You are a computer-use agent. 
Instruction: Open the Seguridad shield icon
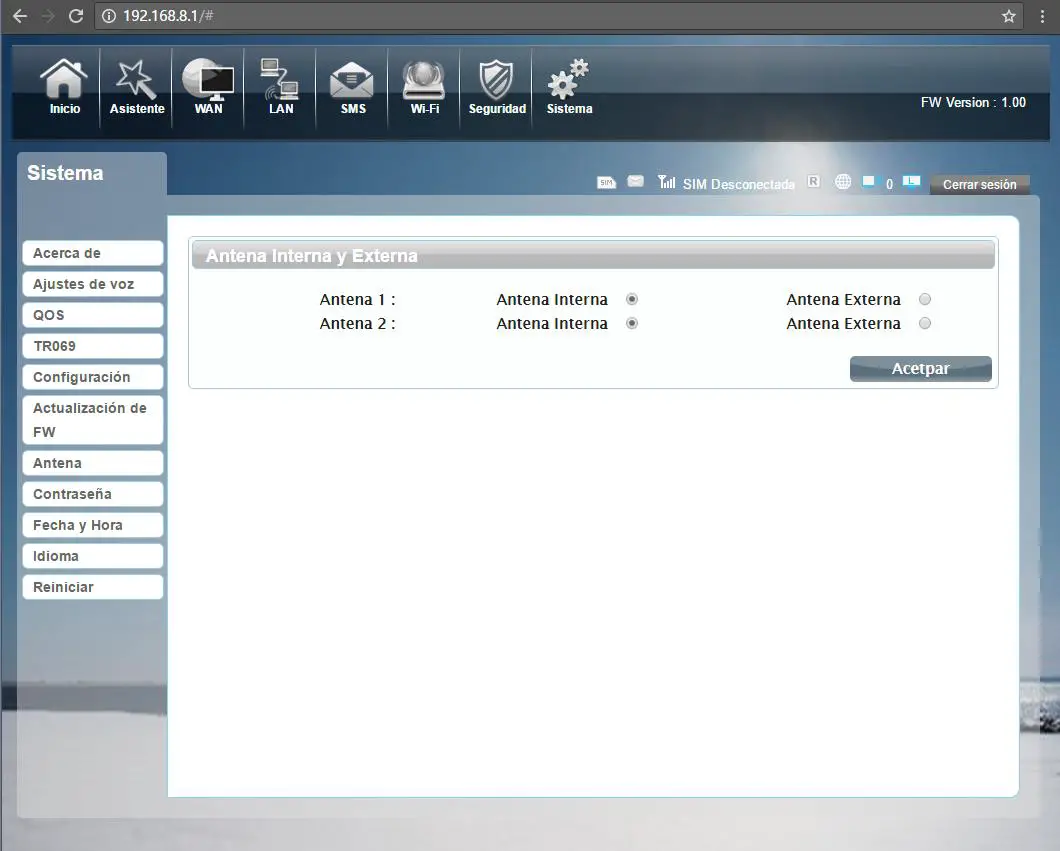pyautogui.click(x=497, y=86)
